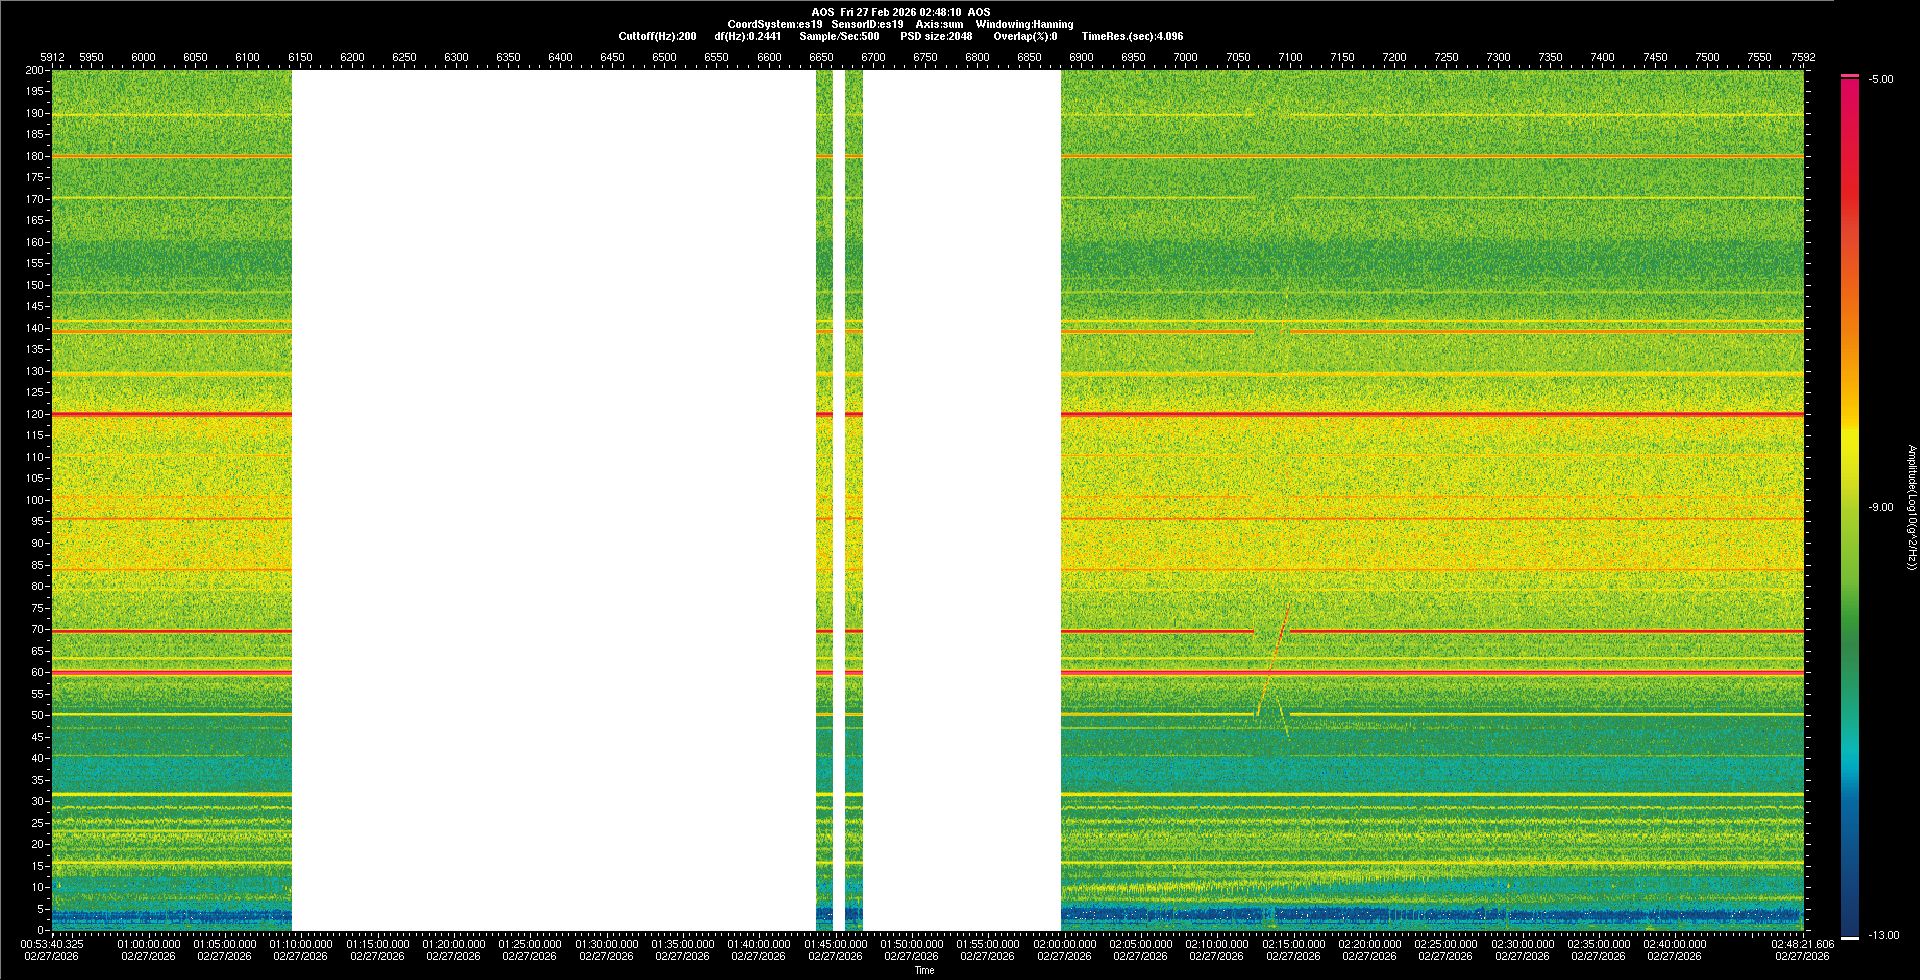
Task: Click the TimeRes.(sec):4.096 header label
Action: coord(1132,36)
